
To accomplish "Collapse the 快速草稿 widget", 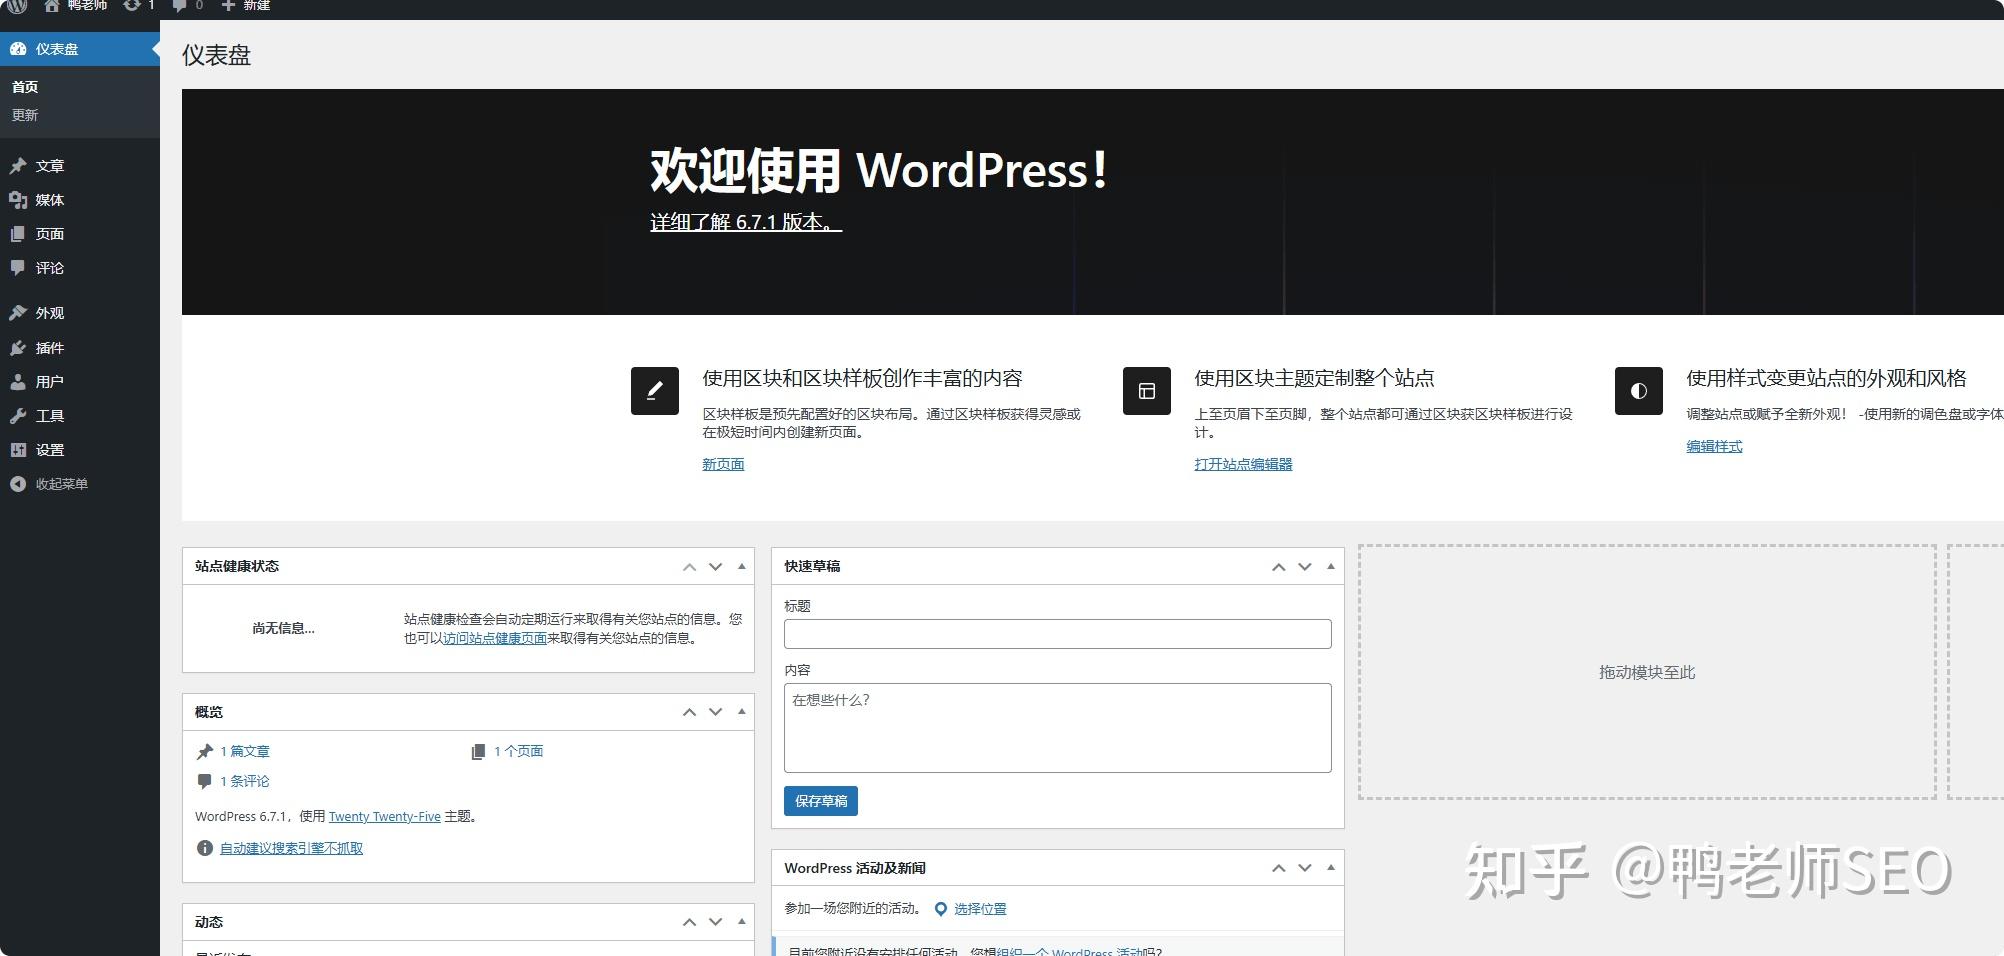I will coord(1330,567).
